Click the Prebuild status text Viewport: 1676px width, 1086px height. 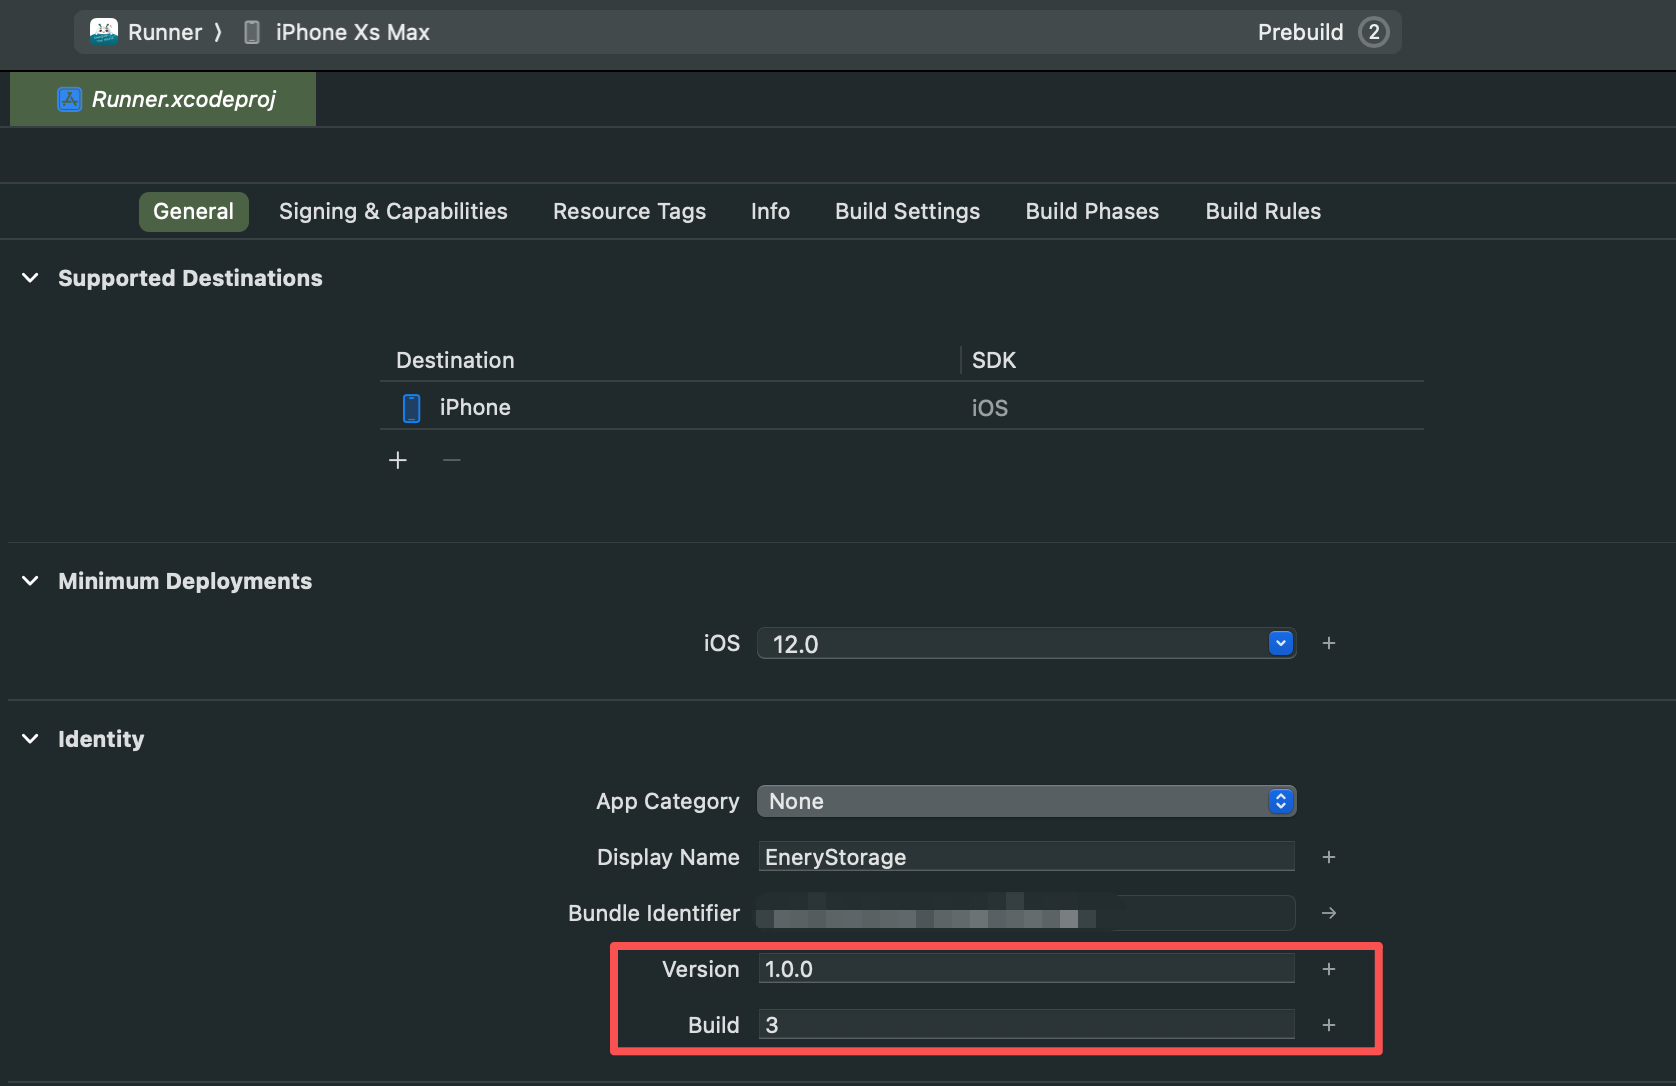tap(1300, 32)
